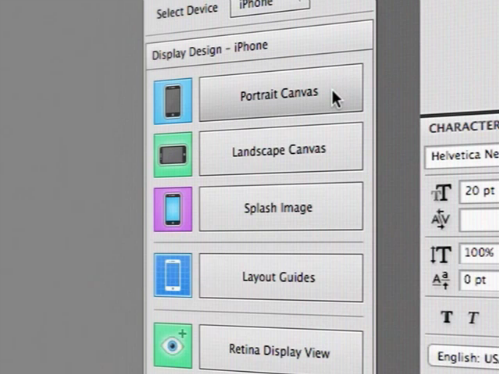Click the Select Device label
This screenshot has height=374, width=499.
point(187,11)
